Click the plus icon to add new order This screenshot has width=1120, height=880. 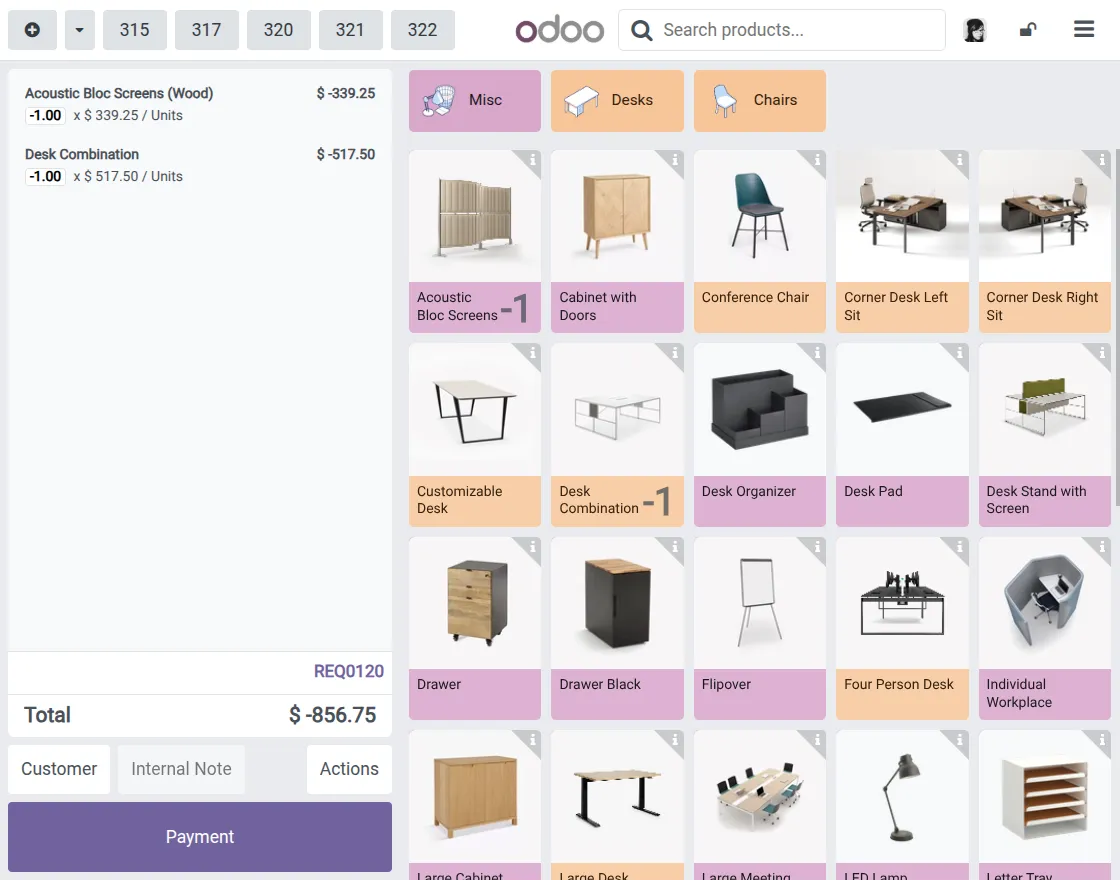pos(32,30)
